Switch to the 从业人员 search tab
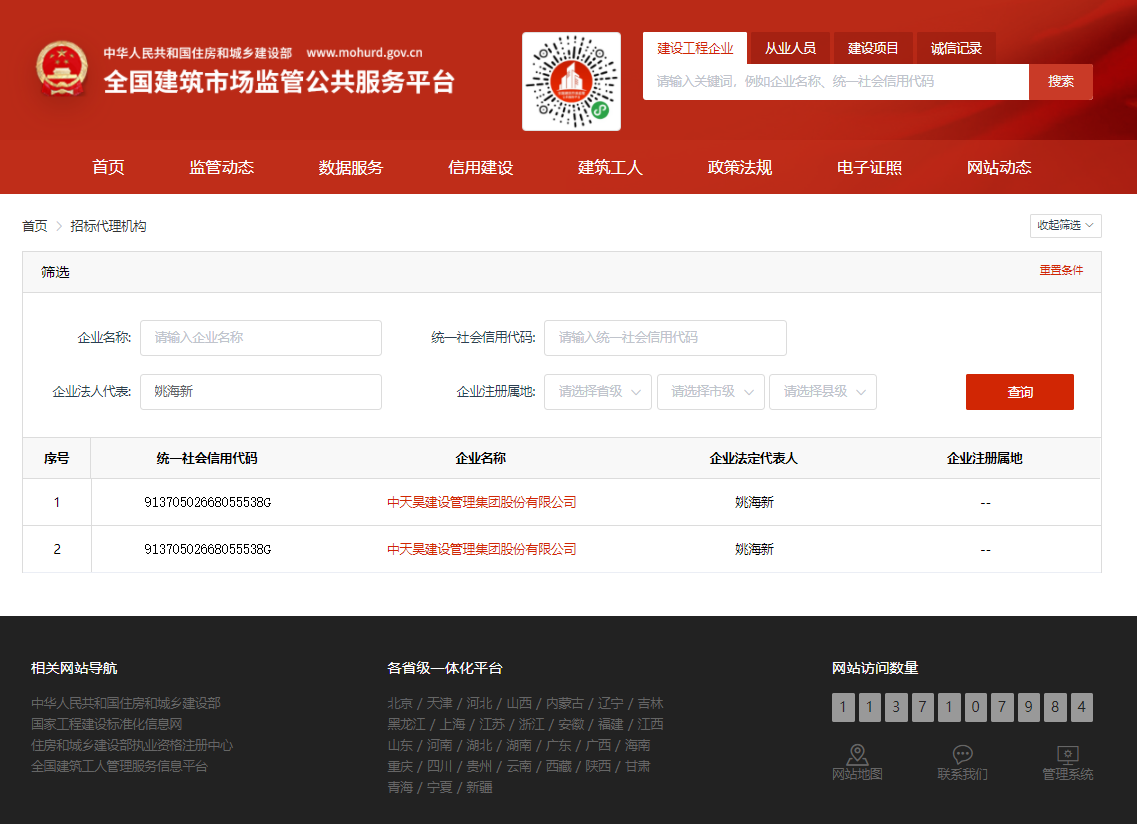This screenshot has width=1137, height=824. pyautogui.click(x=790, y=48)
